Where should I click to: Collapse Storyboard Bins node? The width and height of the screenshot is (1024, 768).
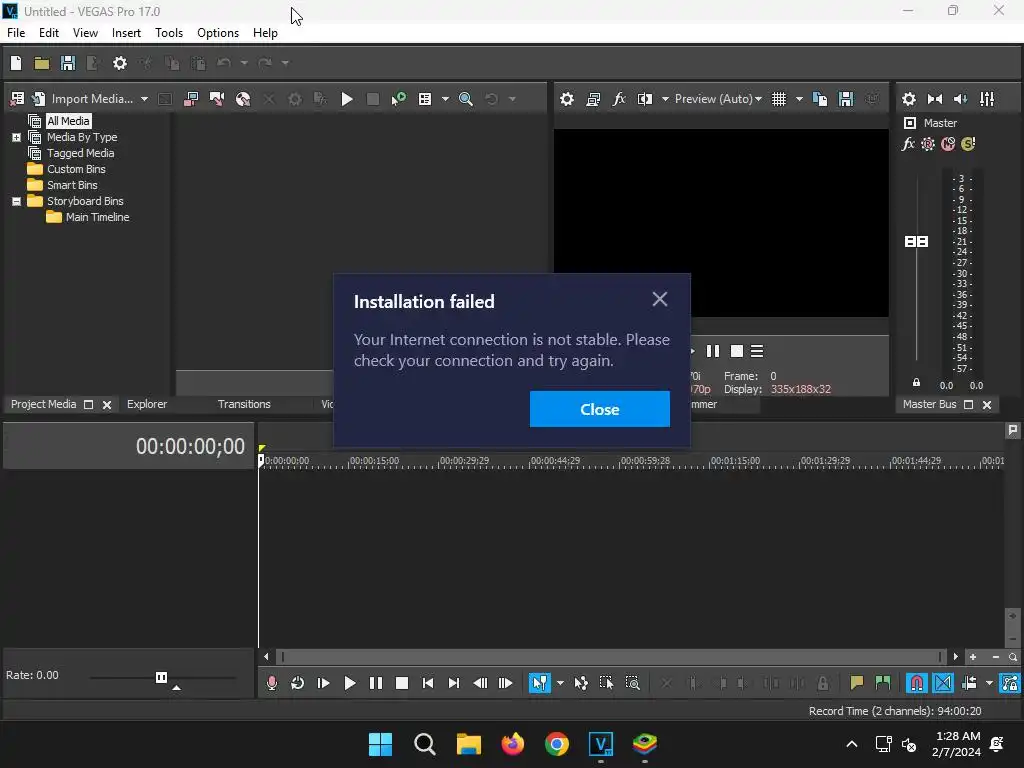[16, 202]
